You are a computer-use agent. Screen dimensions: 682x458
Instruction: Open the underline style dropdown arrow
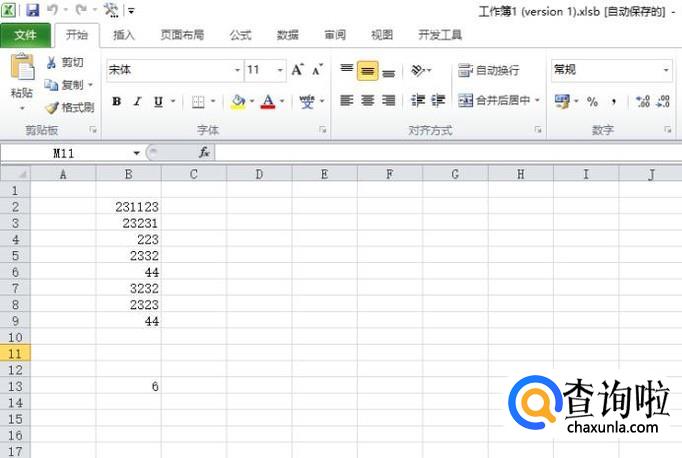(x=173, y=102)
